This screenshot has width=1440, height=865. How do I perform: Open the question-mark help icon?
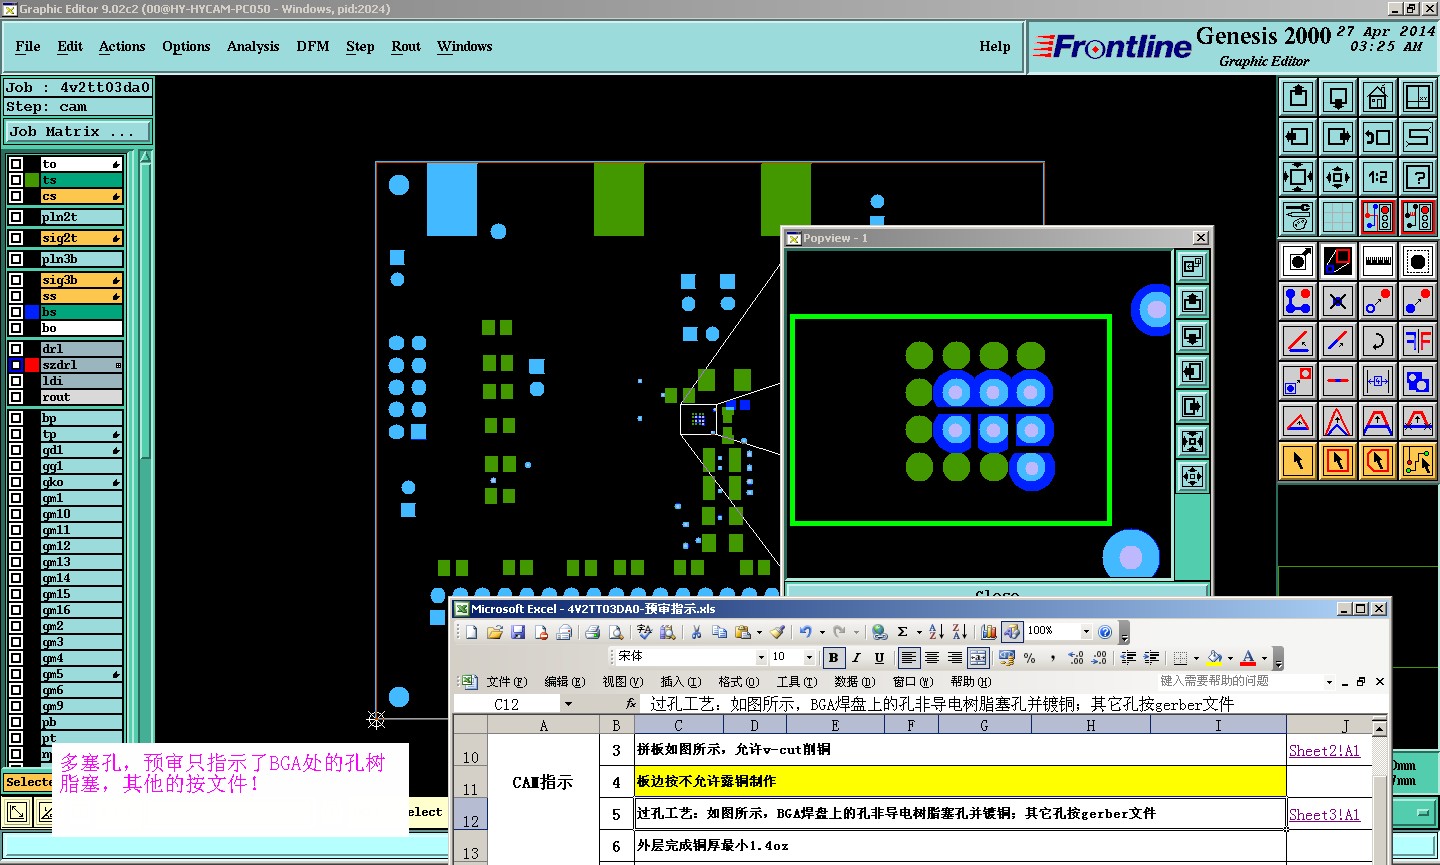pos(1418,177)
